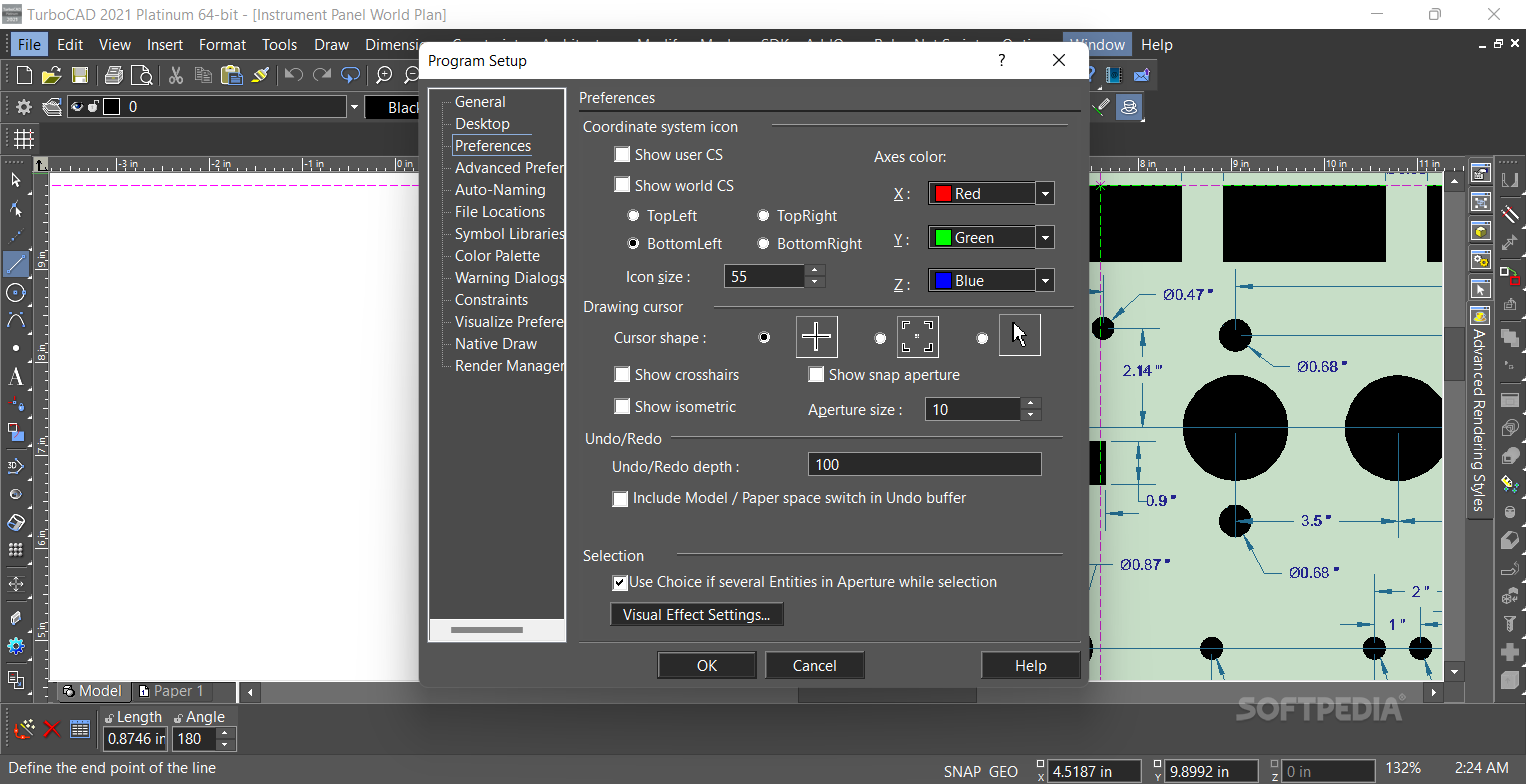This screenshot has height=784, width=1526.
Task: Open the File menu
Action: click(x=29, y=45)
